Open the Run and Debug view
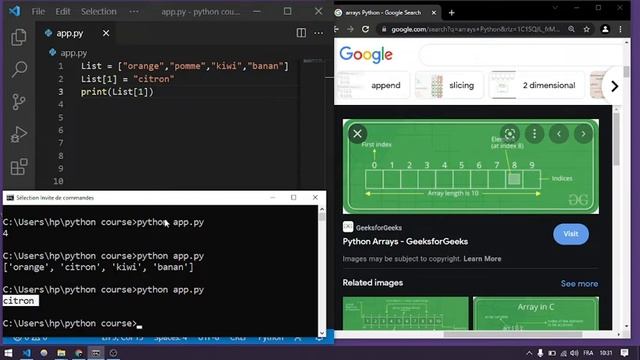 tap(19, 134)
